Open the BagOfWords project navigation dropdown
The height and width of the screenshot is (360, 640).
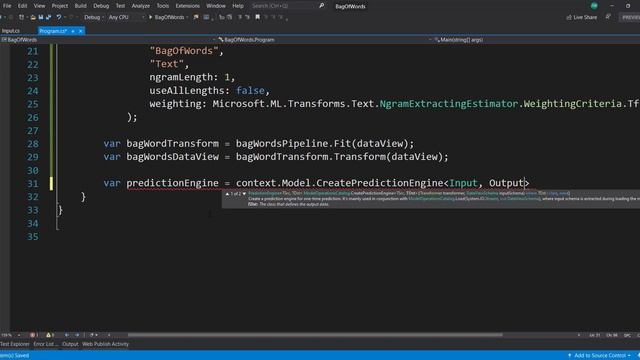click(108, 40)
